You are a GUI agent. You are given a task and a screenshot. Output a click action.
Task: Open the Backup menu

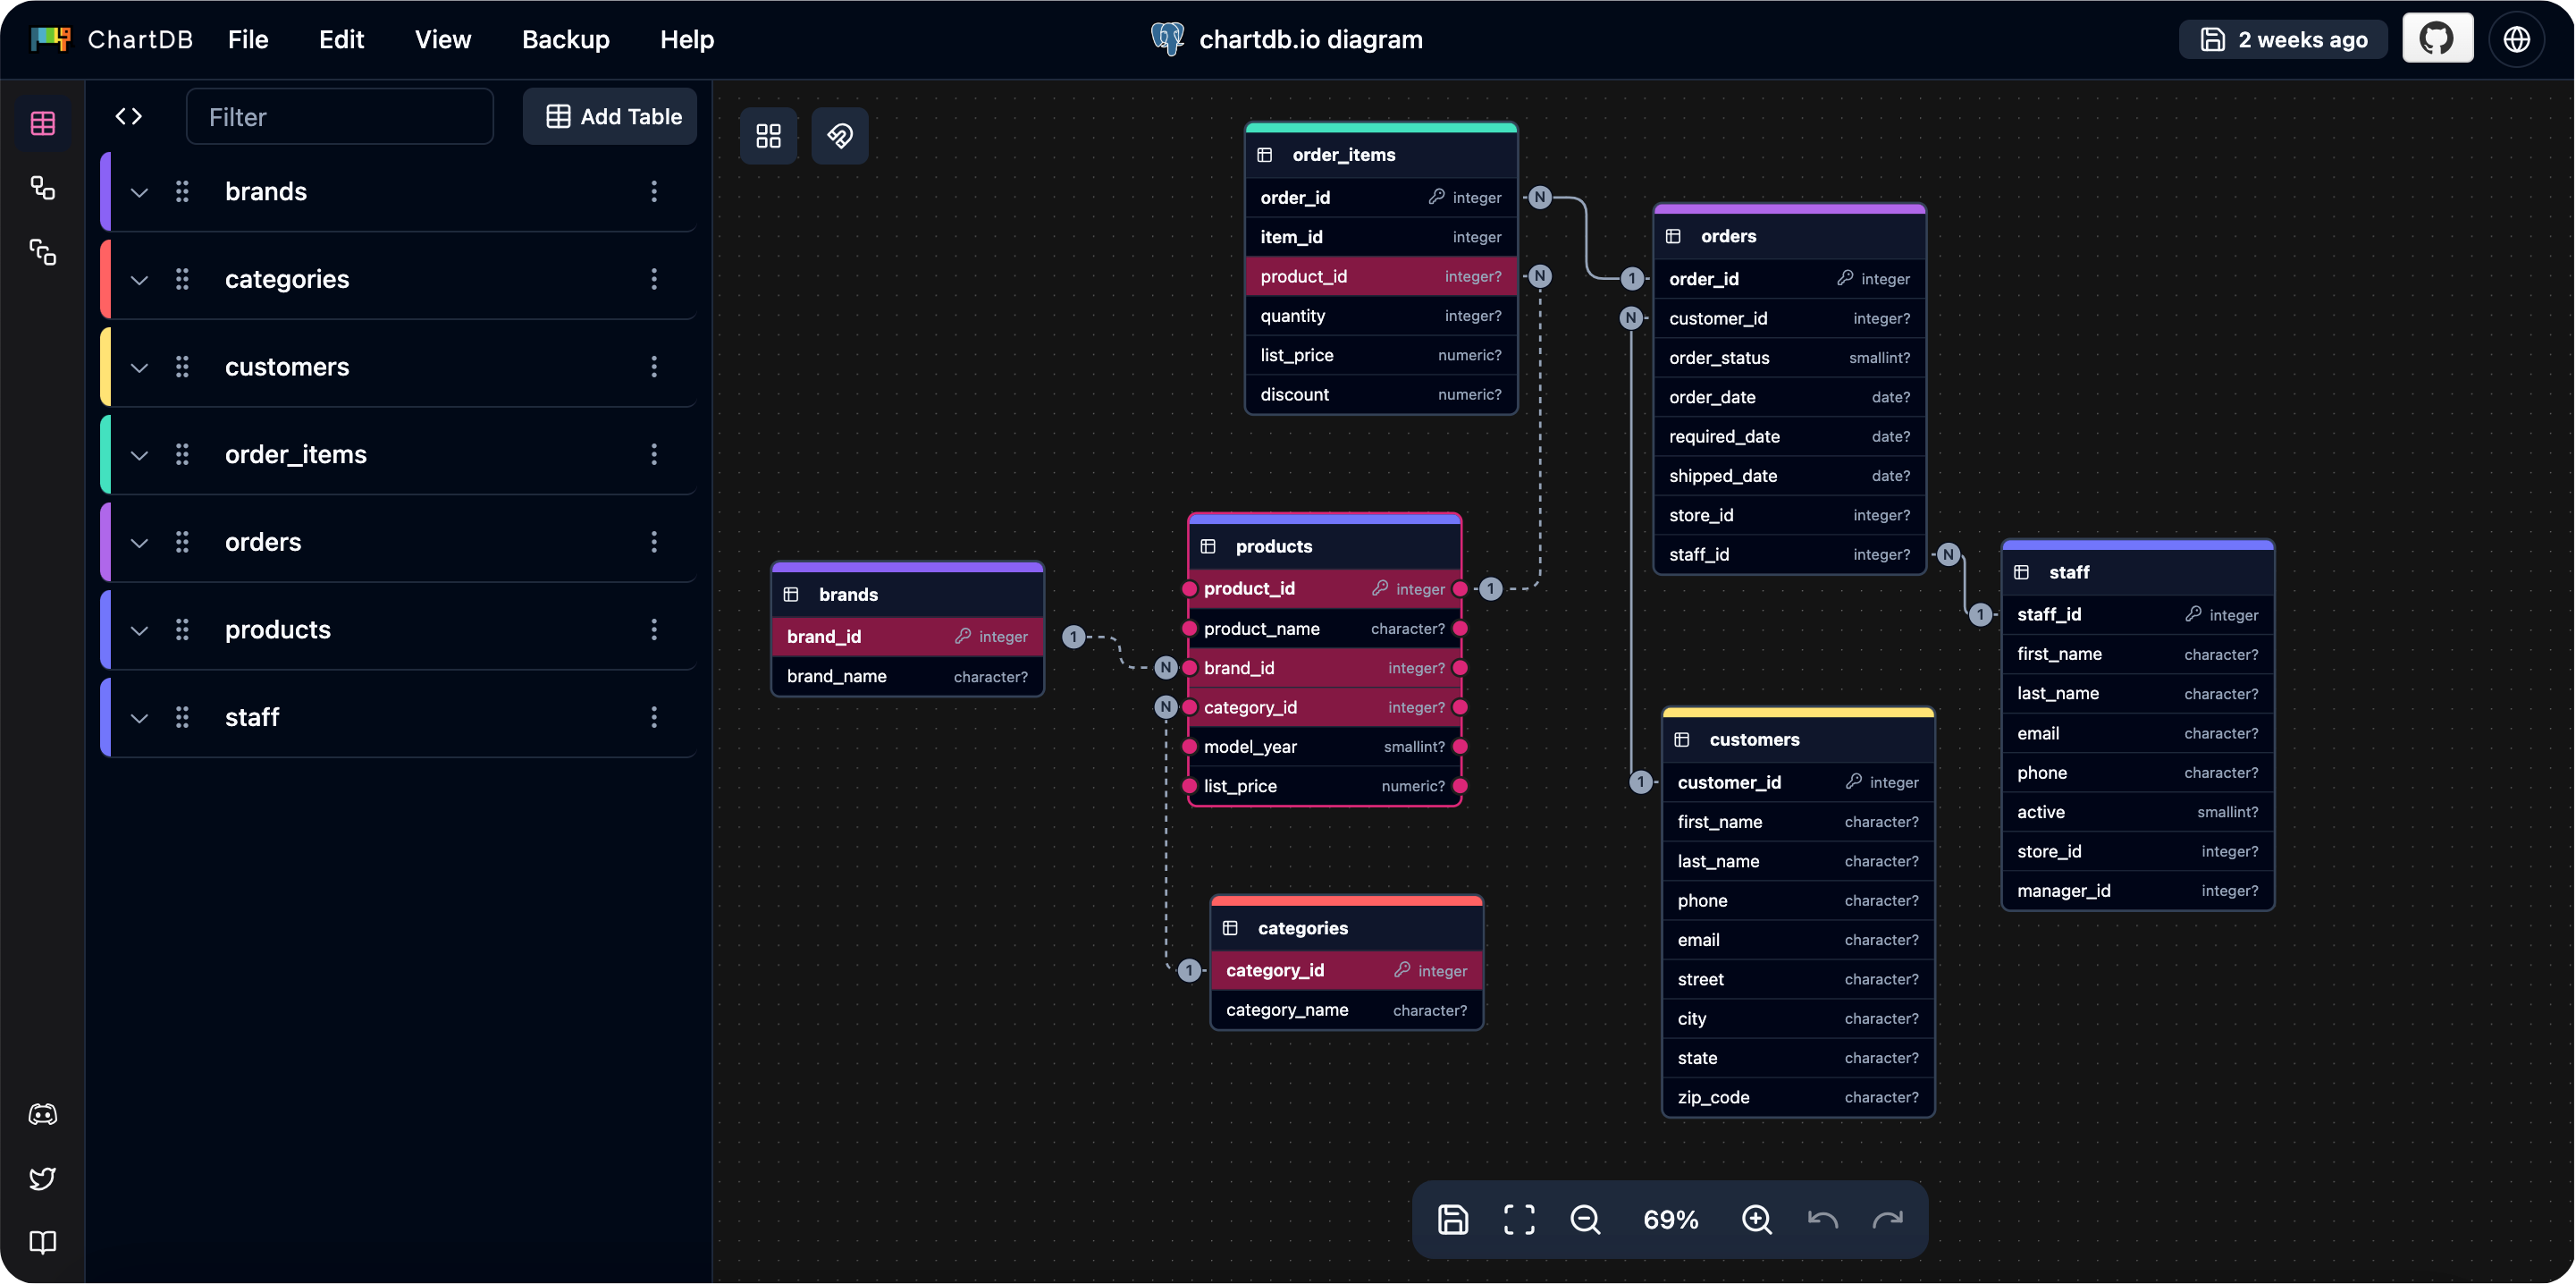565,40
